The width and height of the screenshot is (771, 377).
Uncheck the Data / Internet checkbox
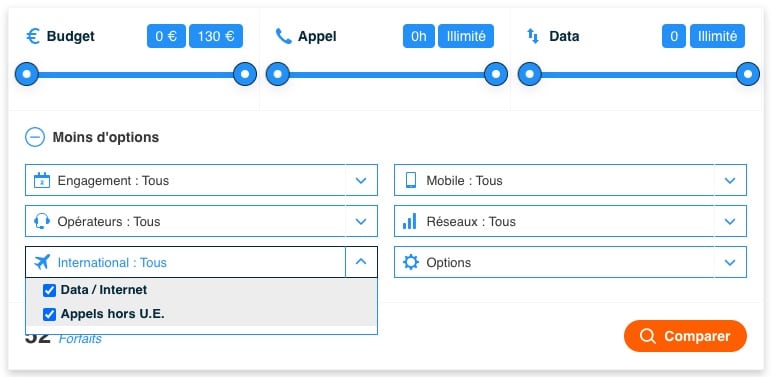click(x=49, y=290)
